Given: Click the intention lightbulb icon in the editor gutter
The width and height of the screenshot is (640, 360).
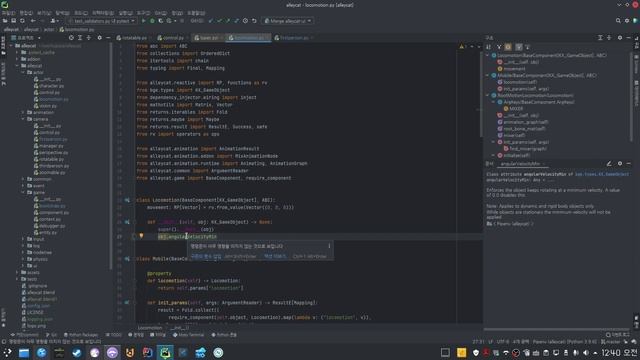Looking at the screenshot, I should (x=141, y=236).
